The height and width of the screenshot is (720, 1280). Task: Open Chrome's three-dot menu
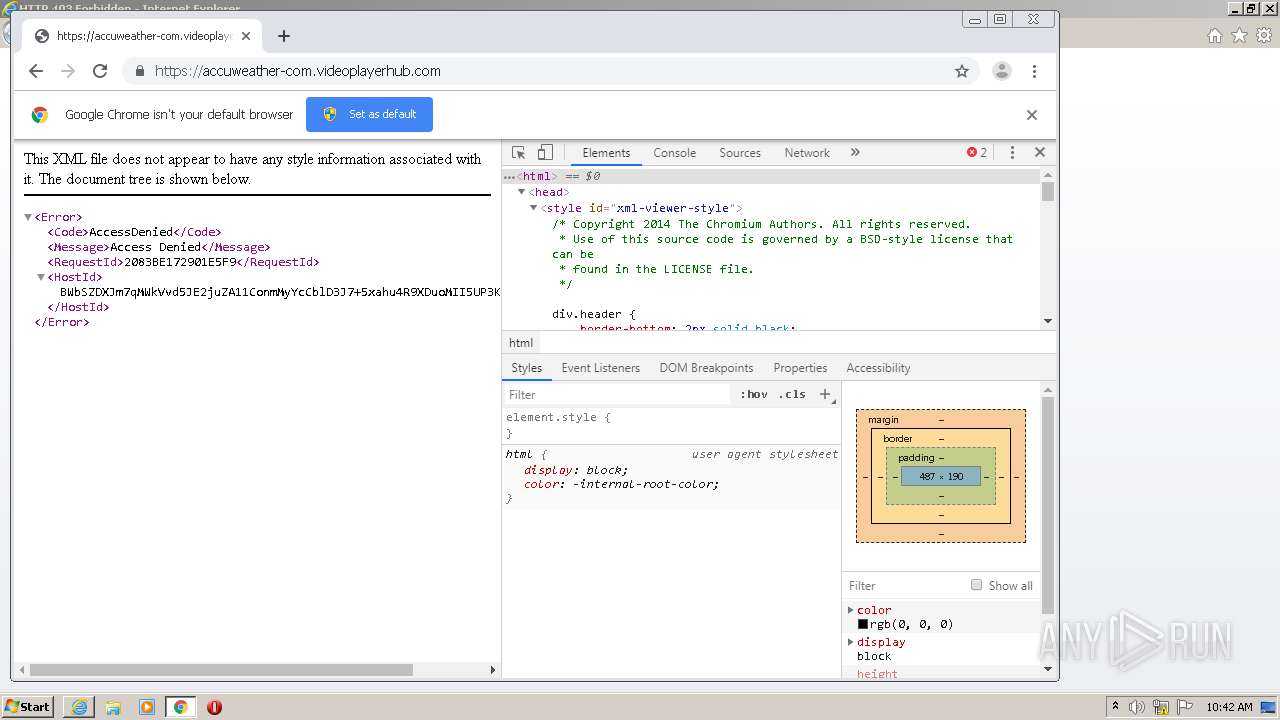point(1034,71)
